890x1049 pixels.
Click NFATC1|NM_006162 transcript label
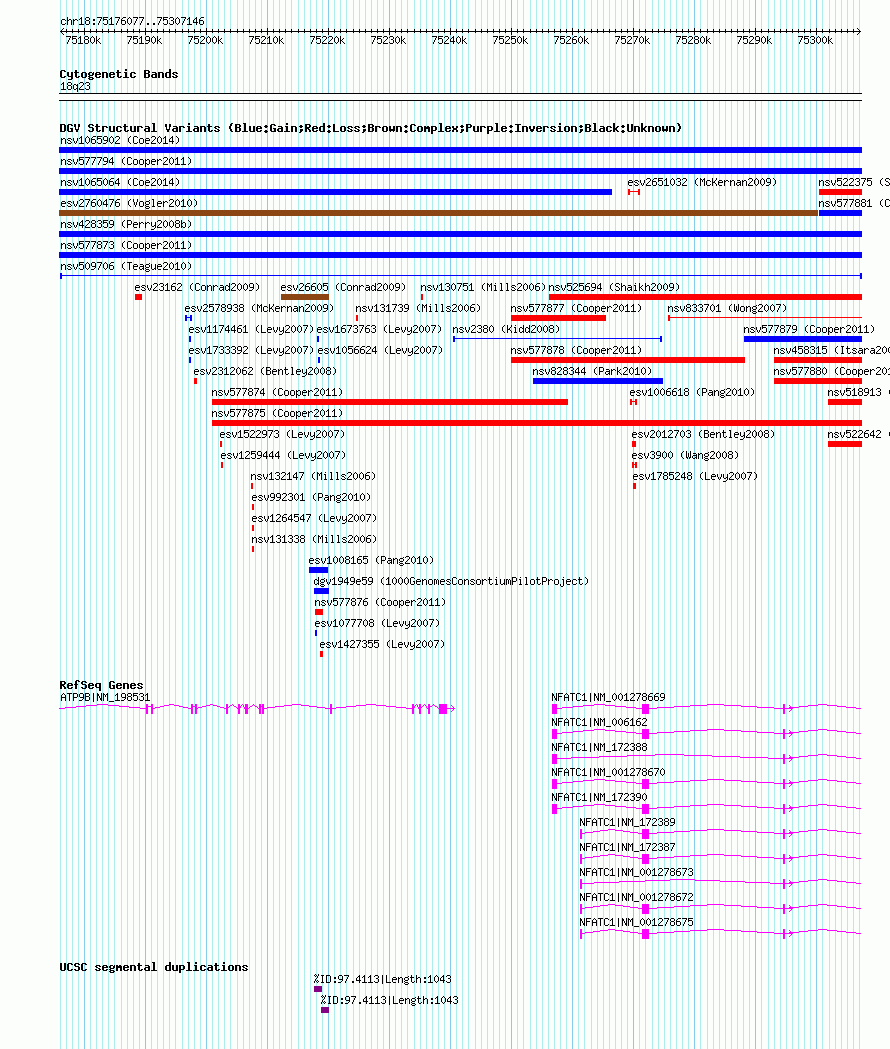coord(600,723)
